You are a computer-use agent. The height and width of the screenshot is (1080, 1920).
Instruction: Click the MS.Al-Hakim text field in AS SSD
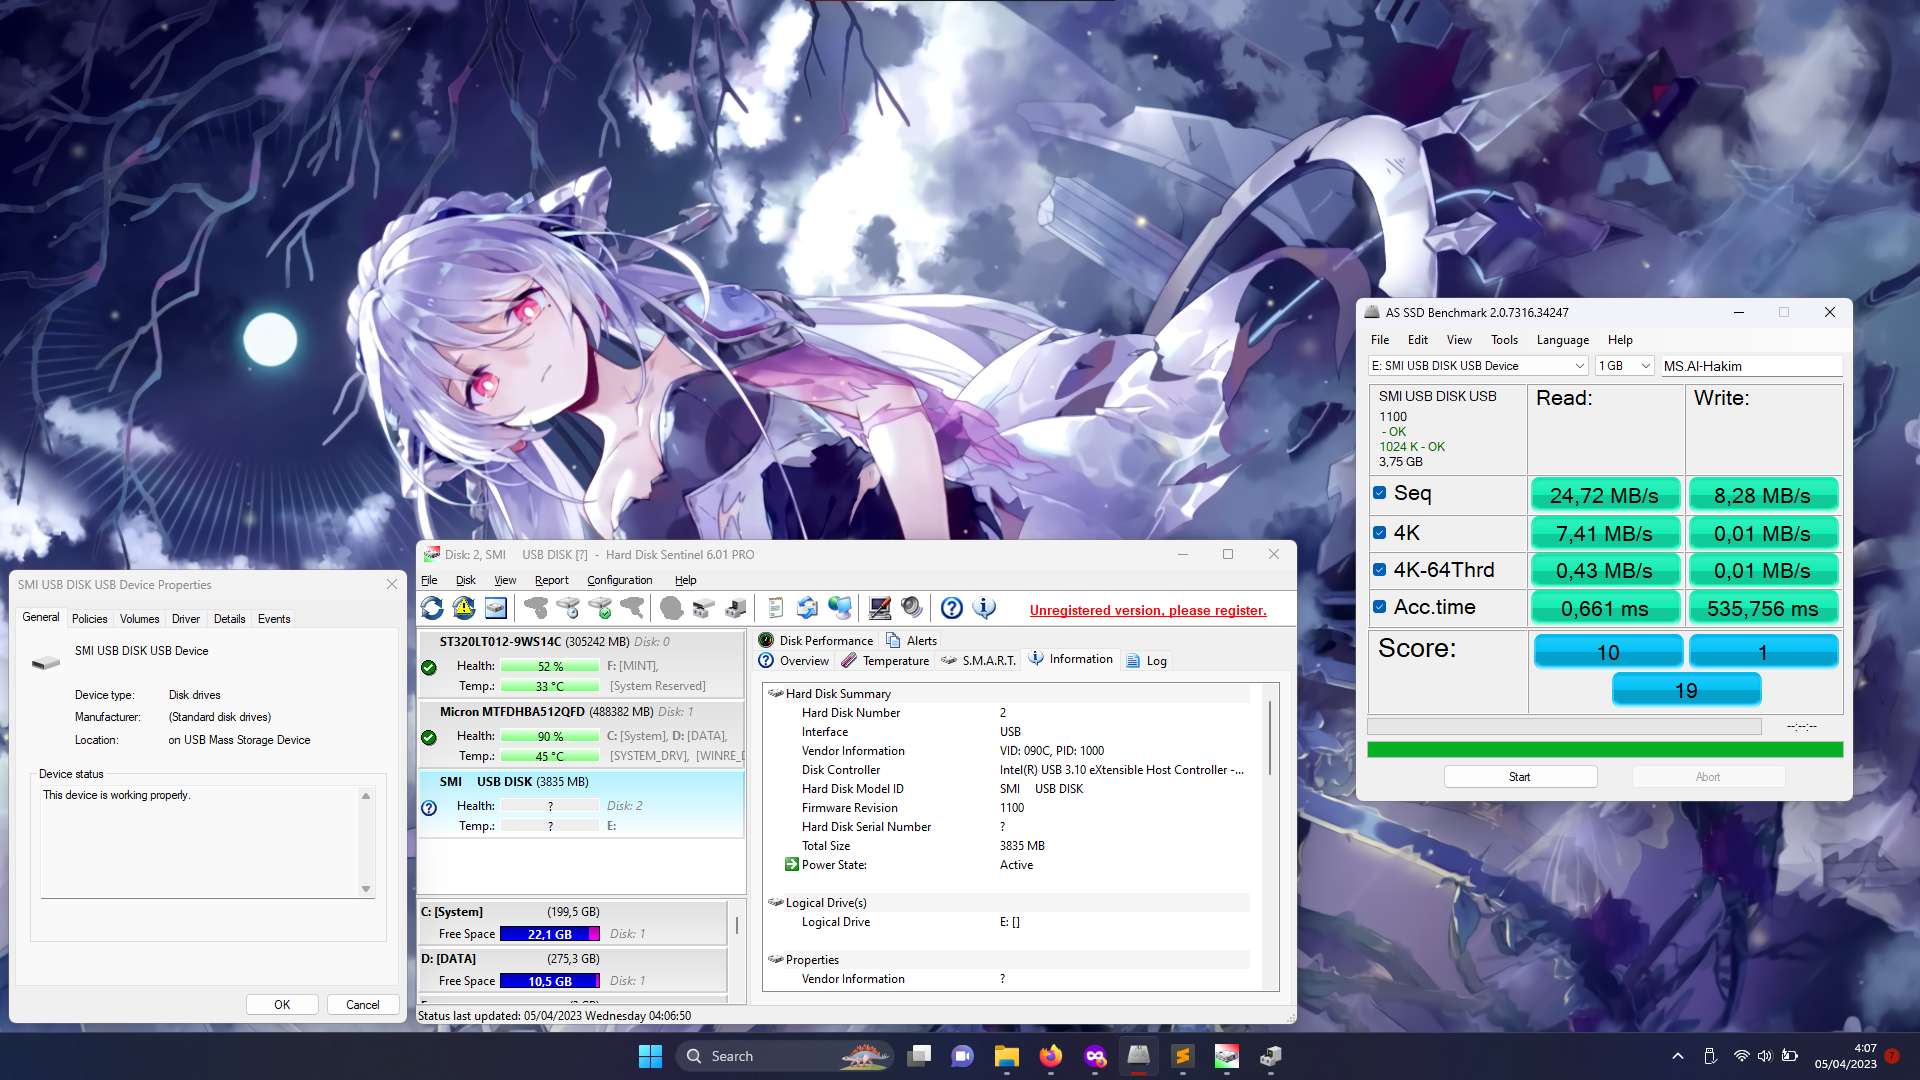[x=1751, y=366]
